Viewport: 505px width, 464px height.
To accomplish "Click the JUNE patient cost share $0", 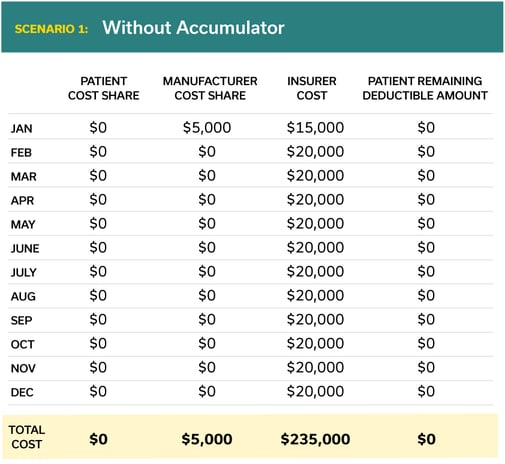I will [x=98, y=247].
